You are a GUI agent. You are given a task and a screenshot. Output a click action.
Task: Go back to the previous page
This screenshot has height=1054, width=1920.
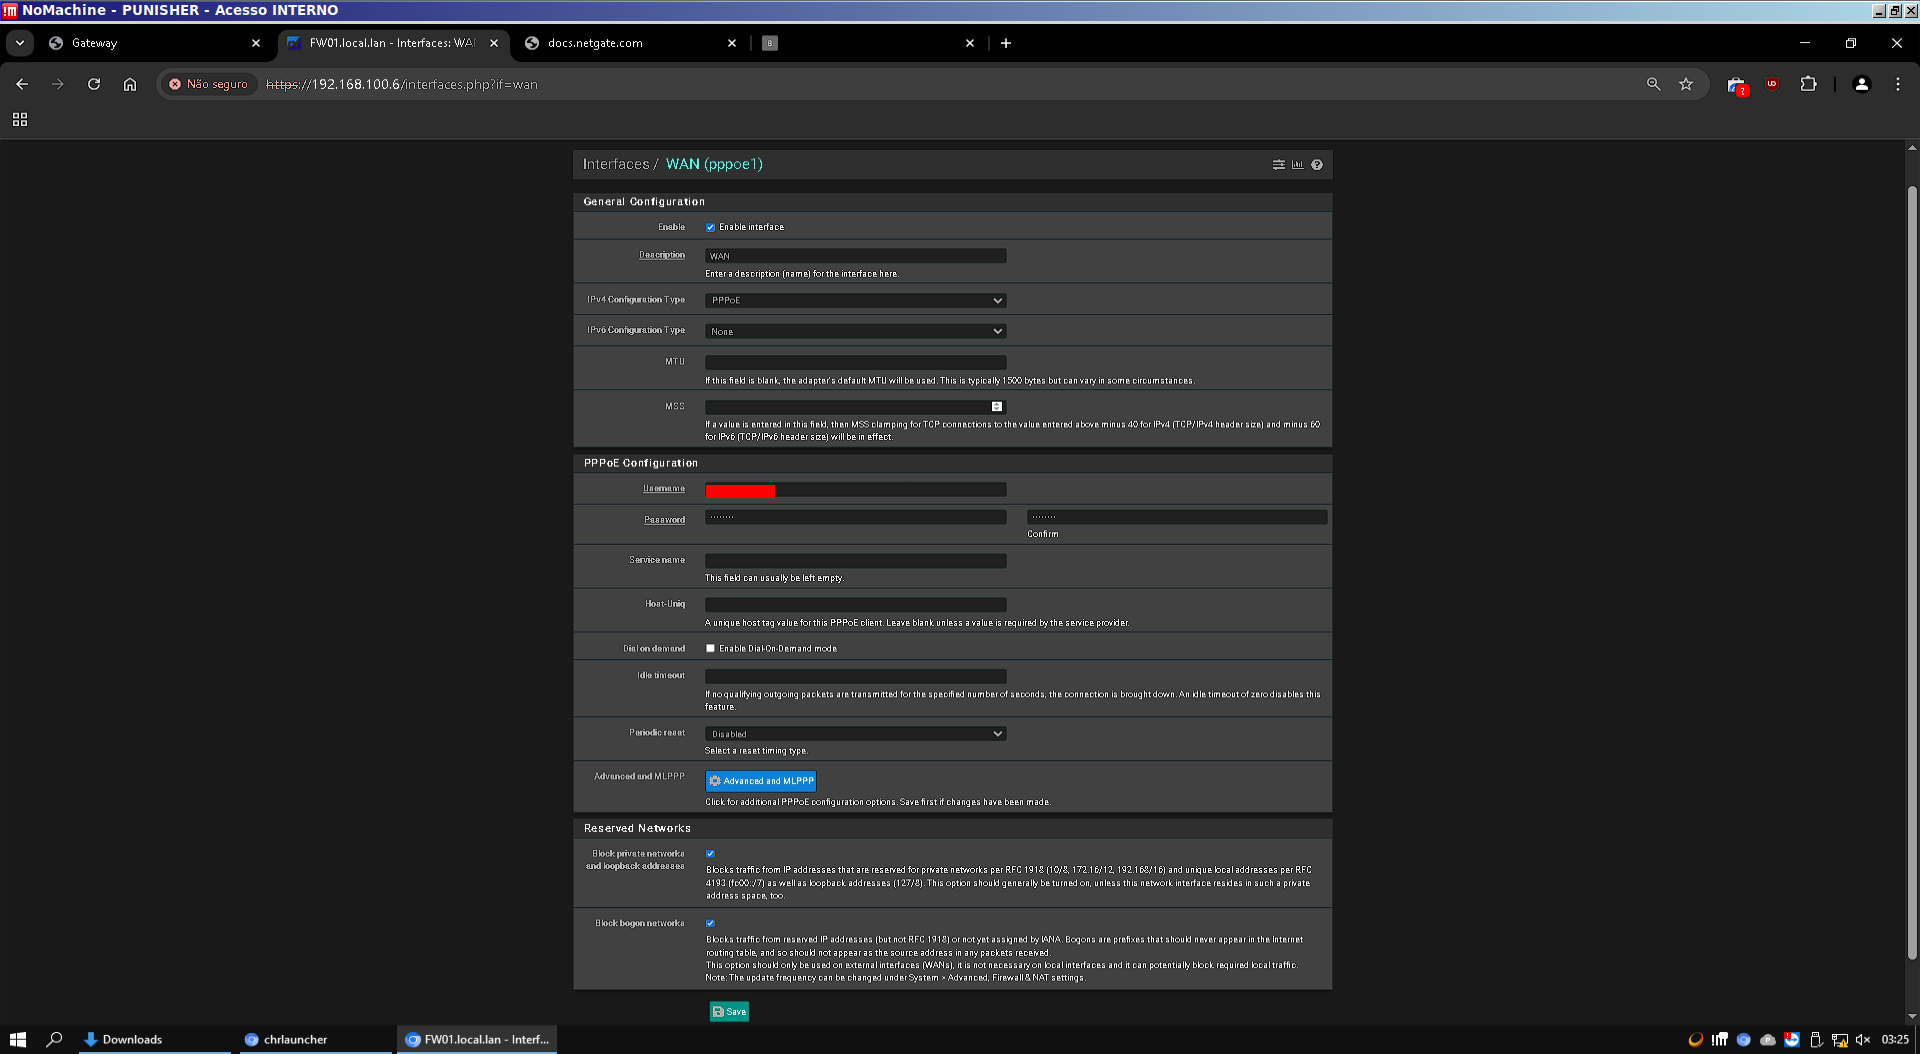[x=22, y=84]
